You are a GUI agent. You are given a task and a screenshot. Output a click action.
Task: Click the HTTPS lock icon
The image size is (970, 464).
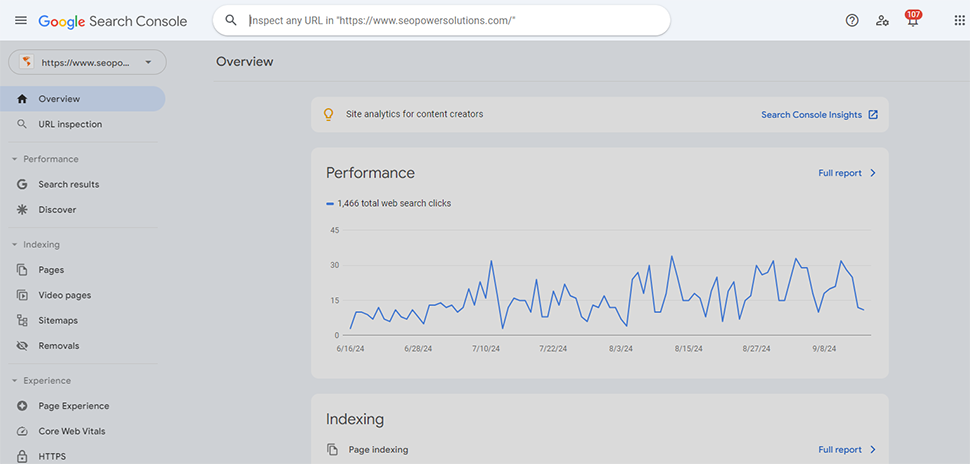tap(22, 457)
